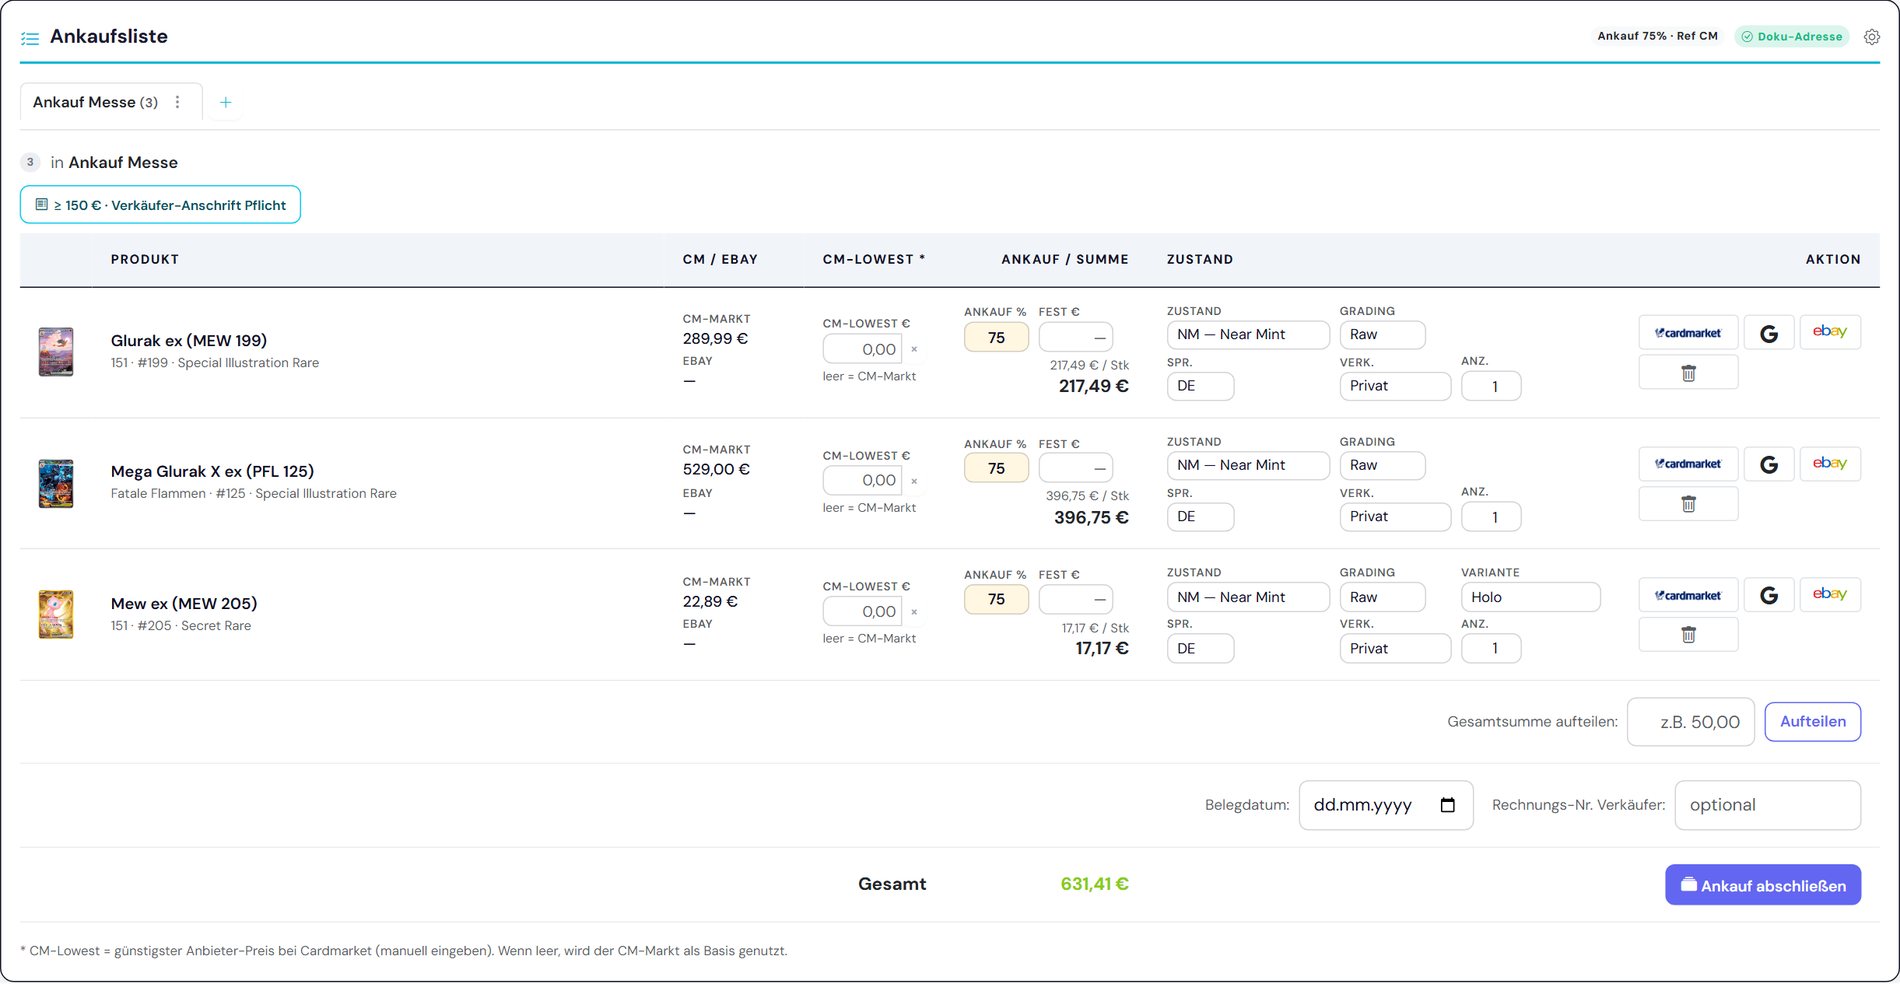The image size is (1900, 984).
Task: Clear CM-Lowest value for Glurak ex (MEW 199)
Action: pos(914,350)
